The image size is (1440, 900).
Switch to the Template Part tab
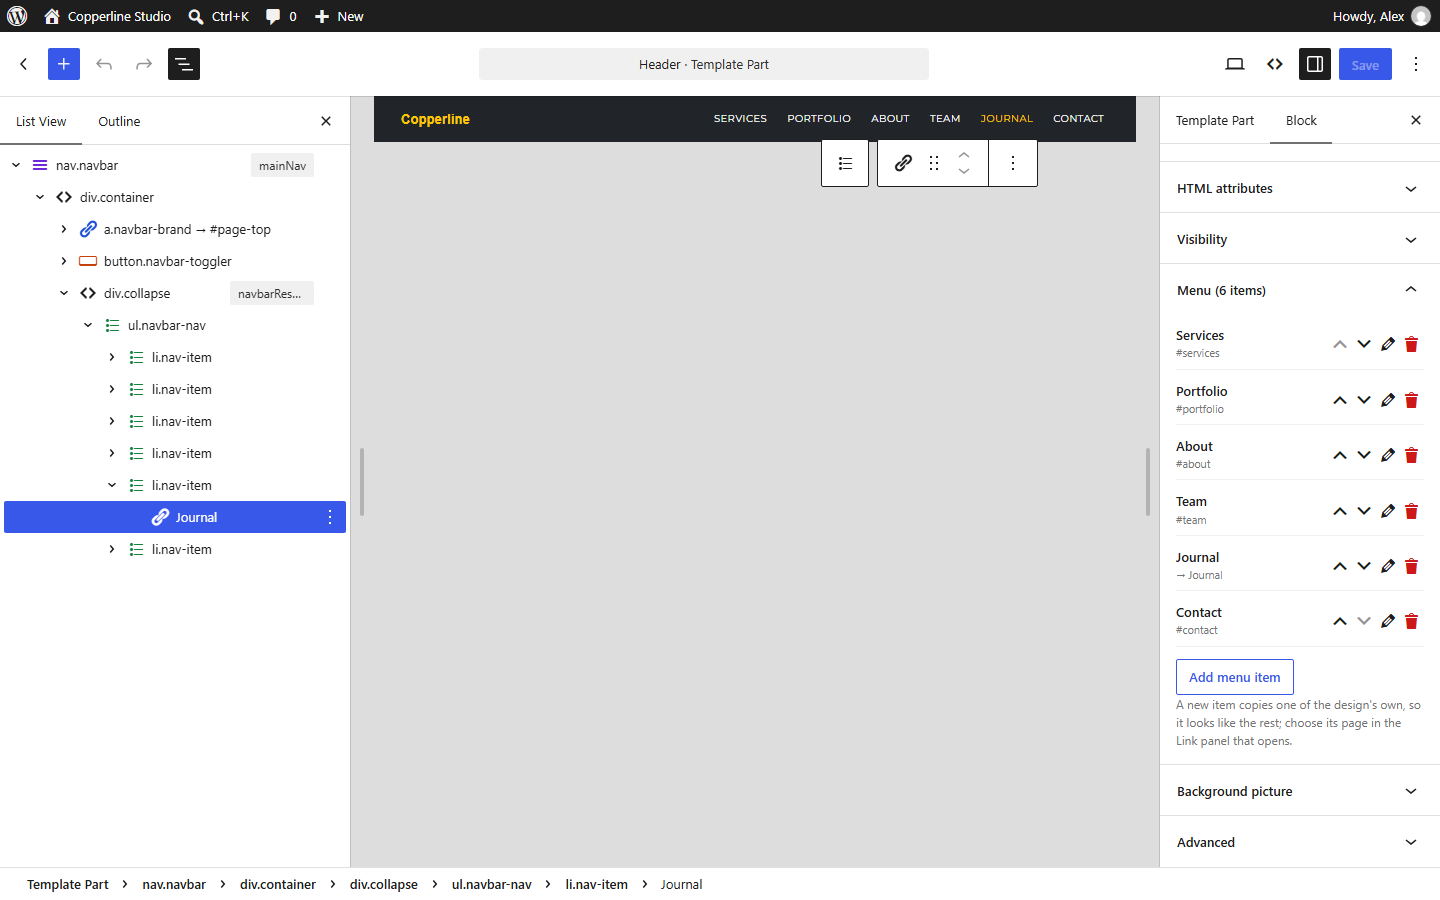point(1215,120)
